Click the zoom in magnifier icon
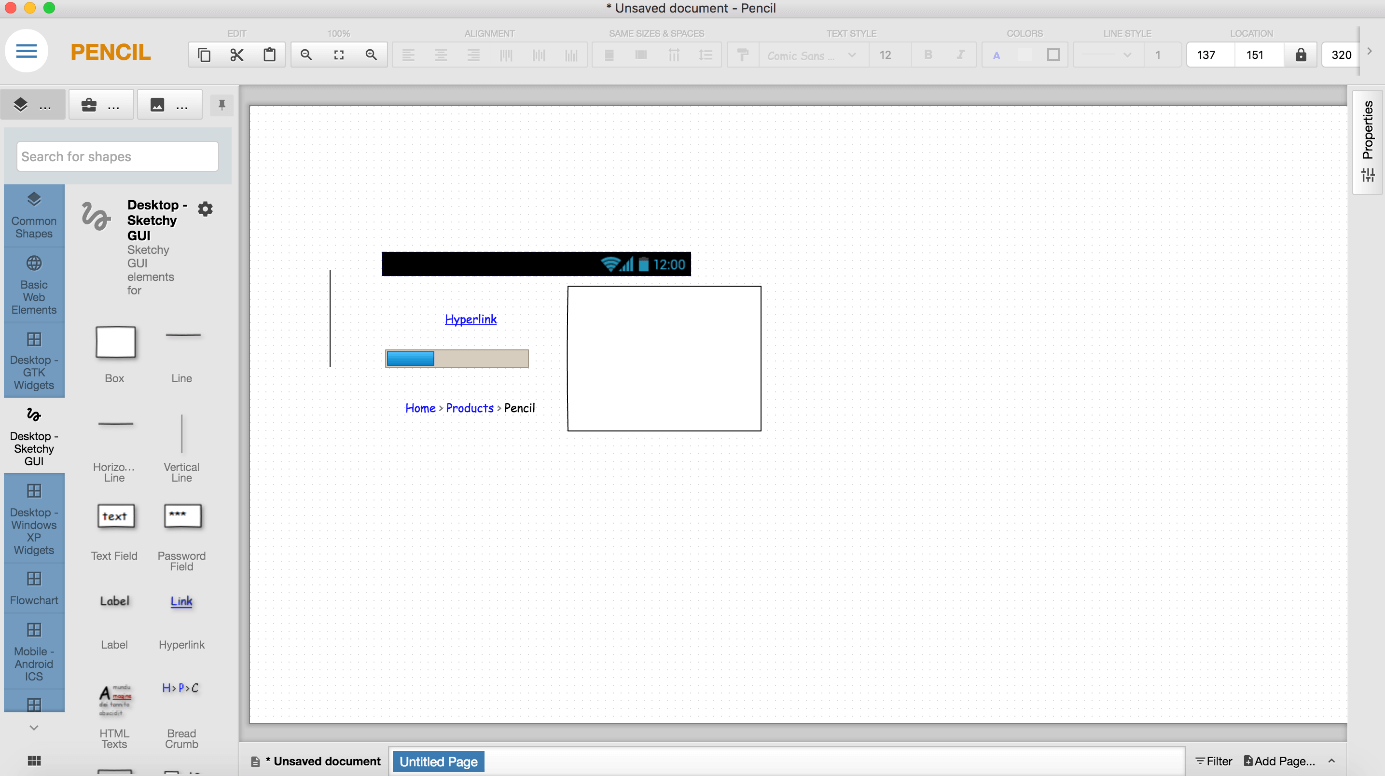The width and height of the screenshot is (1385, 776). pyautogui.click(x=371, y=55)
